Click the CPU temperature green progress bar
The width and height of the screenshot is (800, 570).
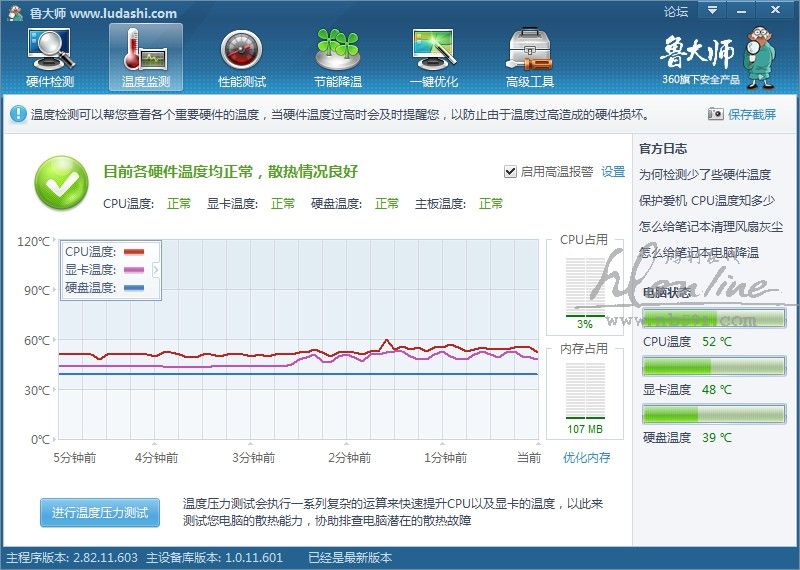pyautogui.click(x=713, y=318)
